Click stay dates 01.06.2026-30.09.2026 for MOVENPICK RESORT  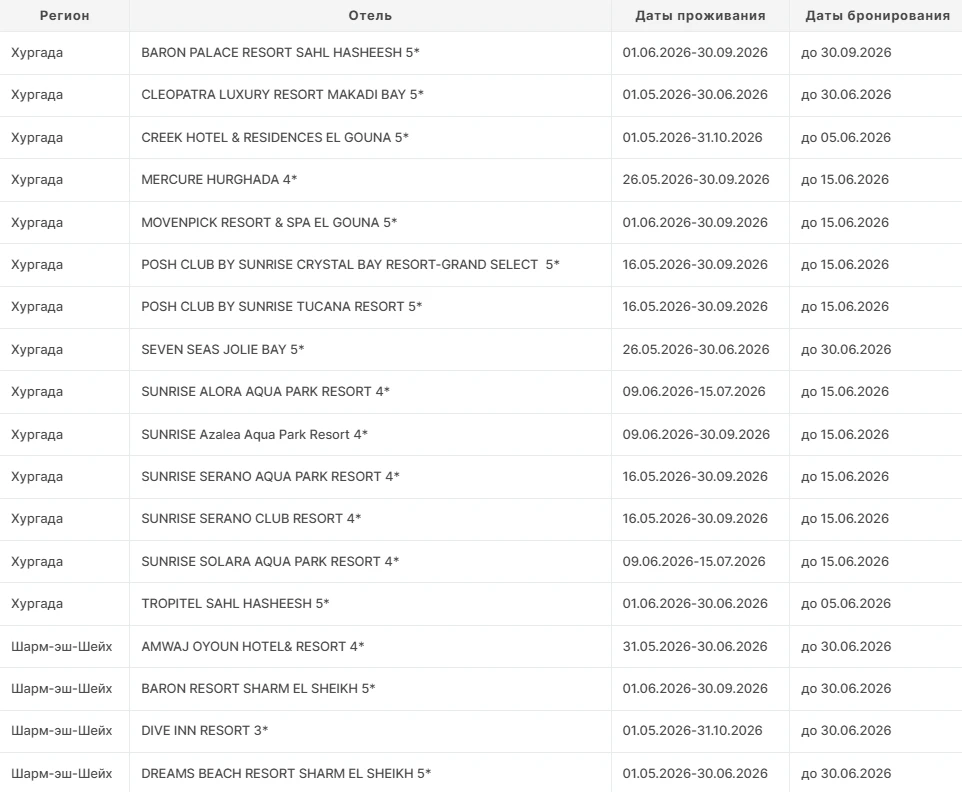695,223
